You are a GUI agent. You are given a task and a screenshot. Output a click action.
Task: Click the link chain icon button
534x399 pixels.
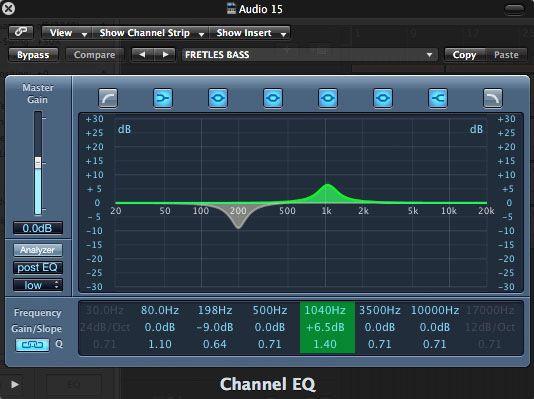pos(21,32)
